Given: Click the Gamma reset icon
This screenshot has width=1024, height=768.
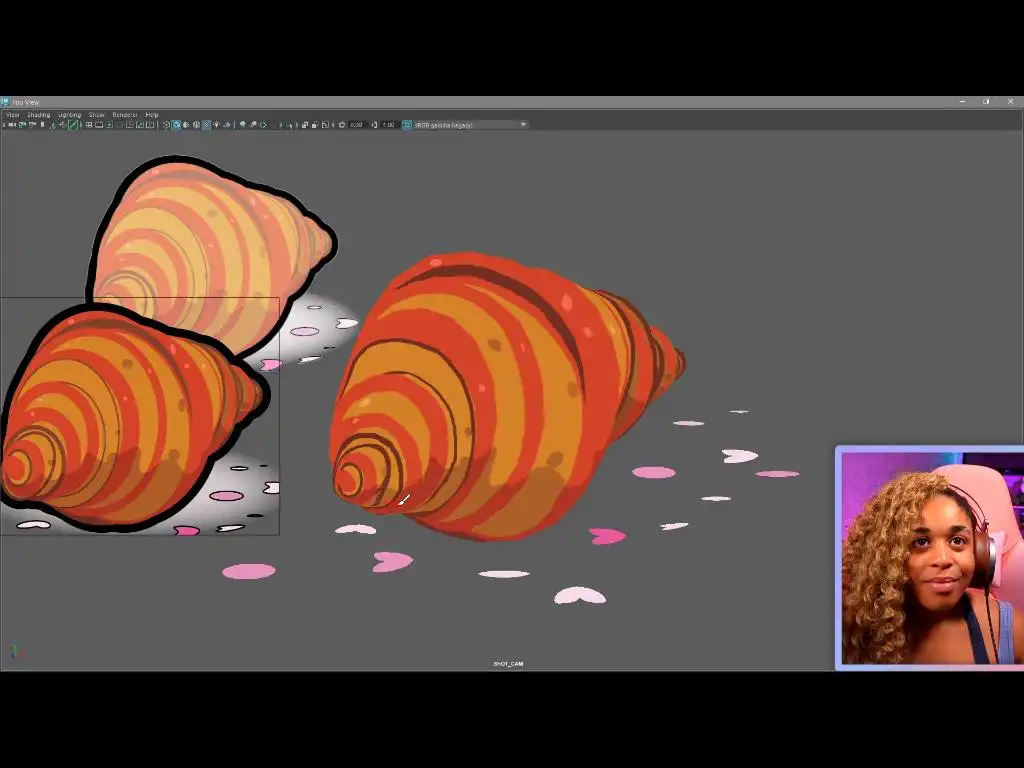Looking at the screenshot, I should [375, 124].
